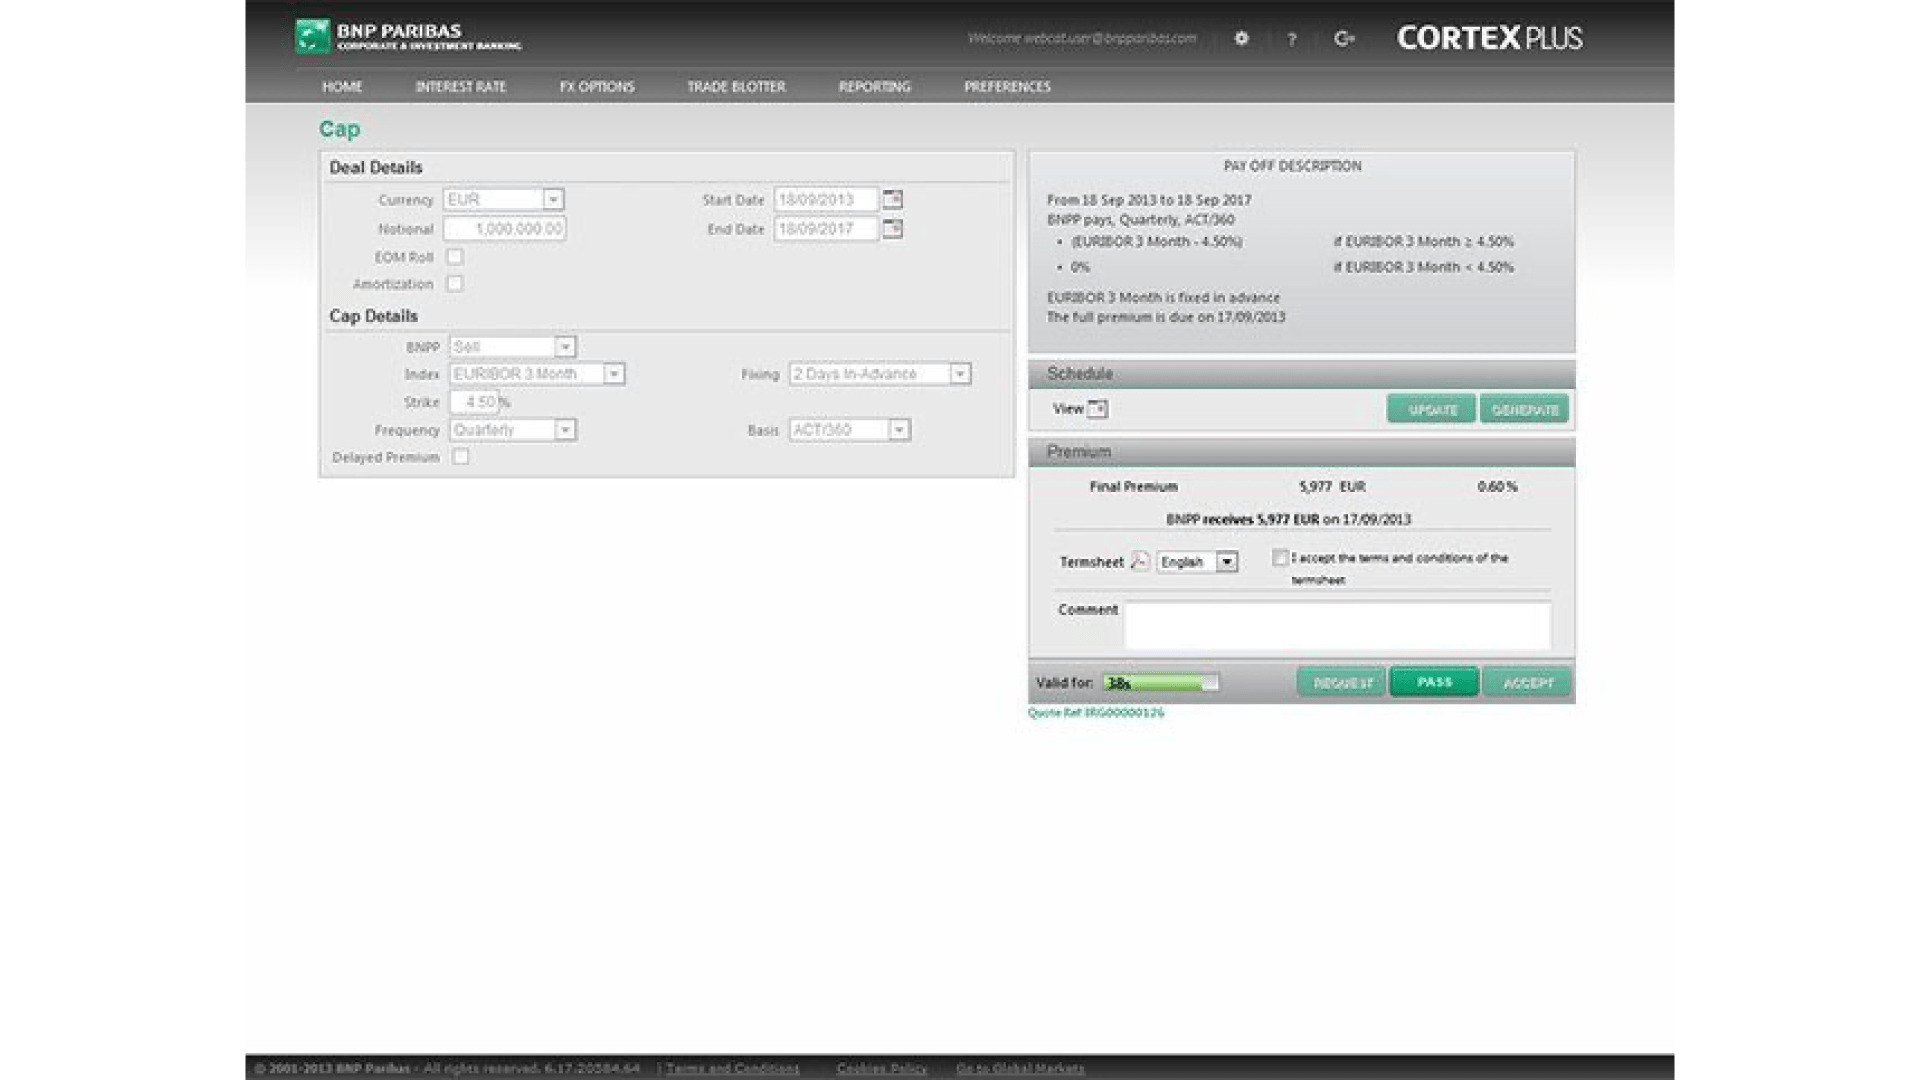Image resolution: width=1920 pixels, height=1080 pixels.
Task: Open the FX Options menu
Action: [x=597, y=87]
